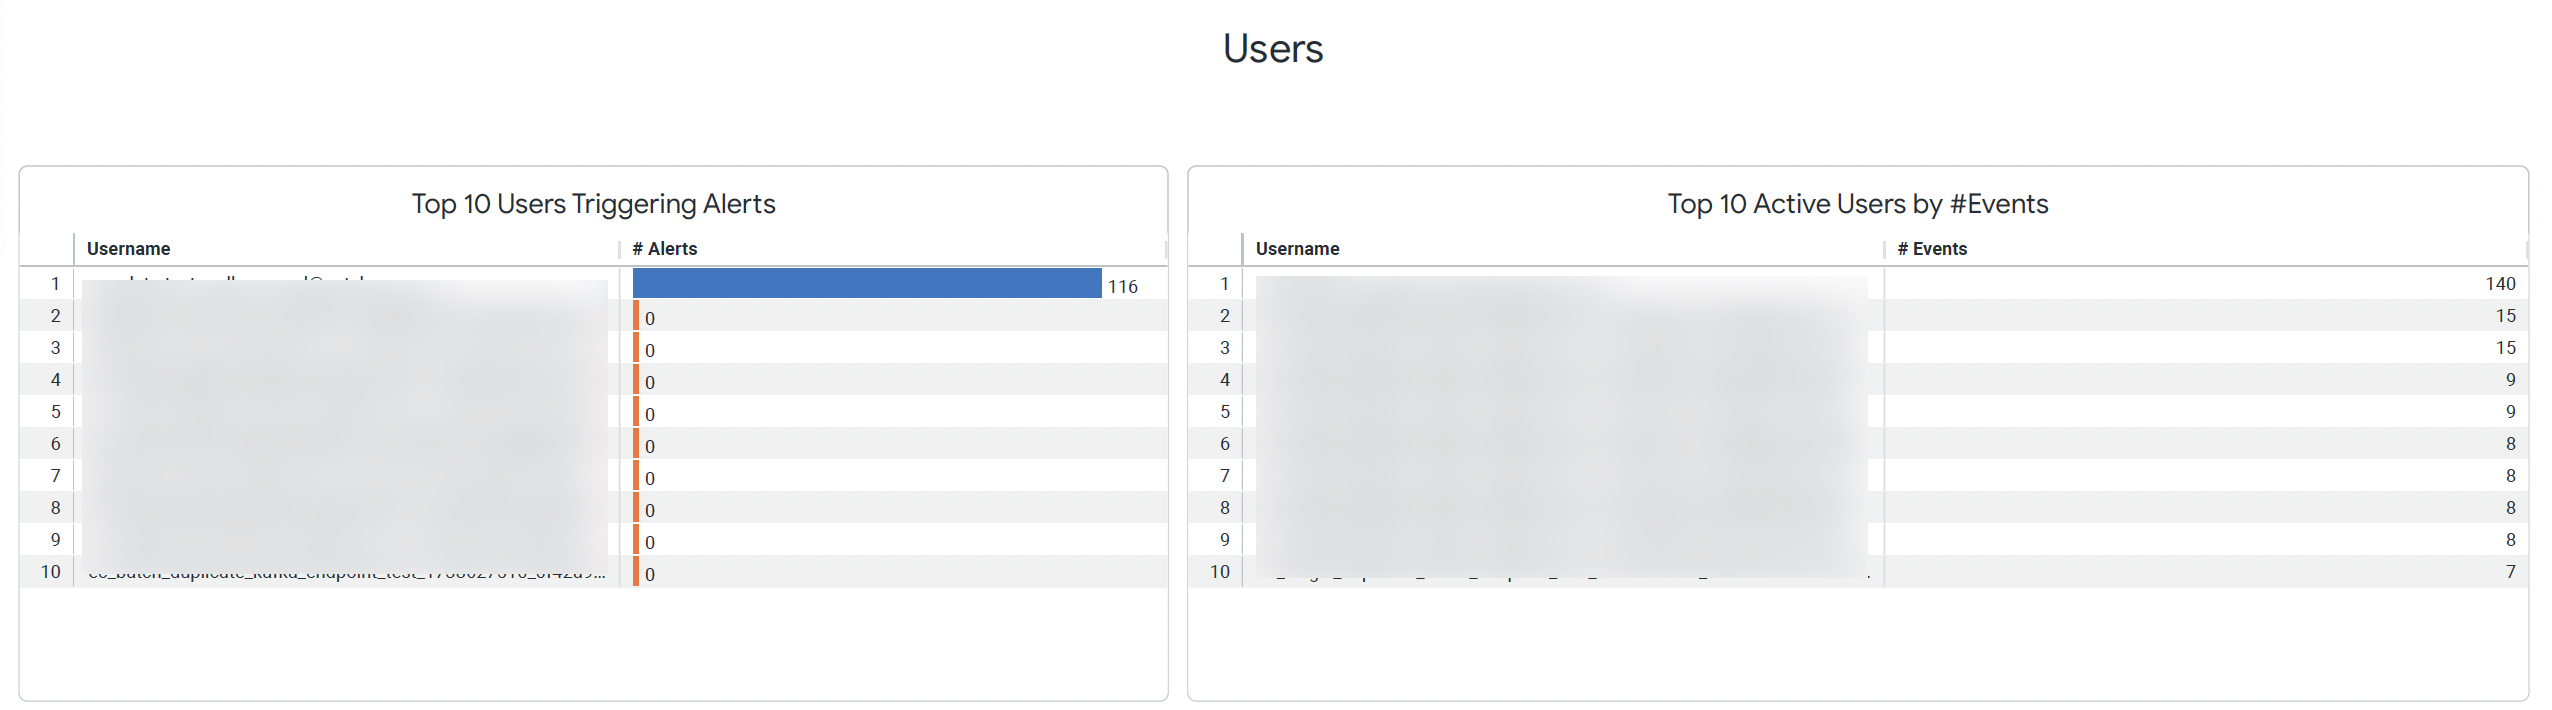The image size is (2552, 710).
Task: Select the 140 events value in row 1
Action: 2499,284
